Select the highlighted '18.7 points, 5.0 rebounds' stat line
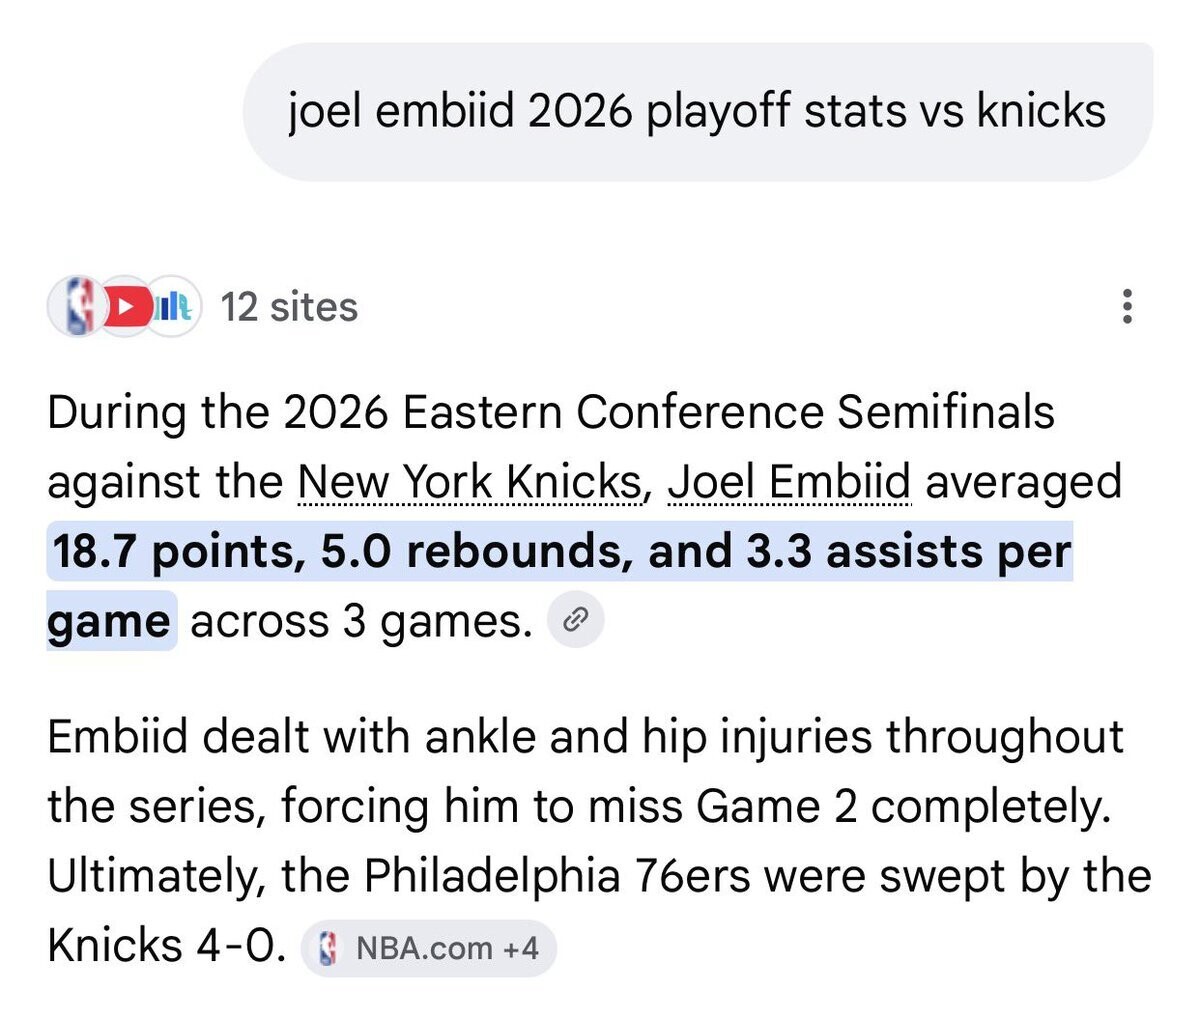Viewport: 1200px width, 1020px height. [560, 551]
